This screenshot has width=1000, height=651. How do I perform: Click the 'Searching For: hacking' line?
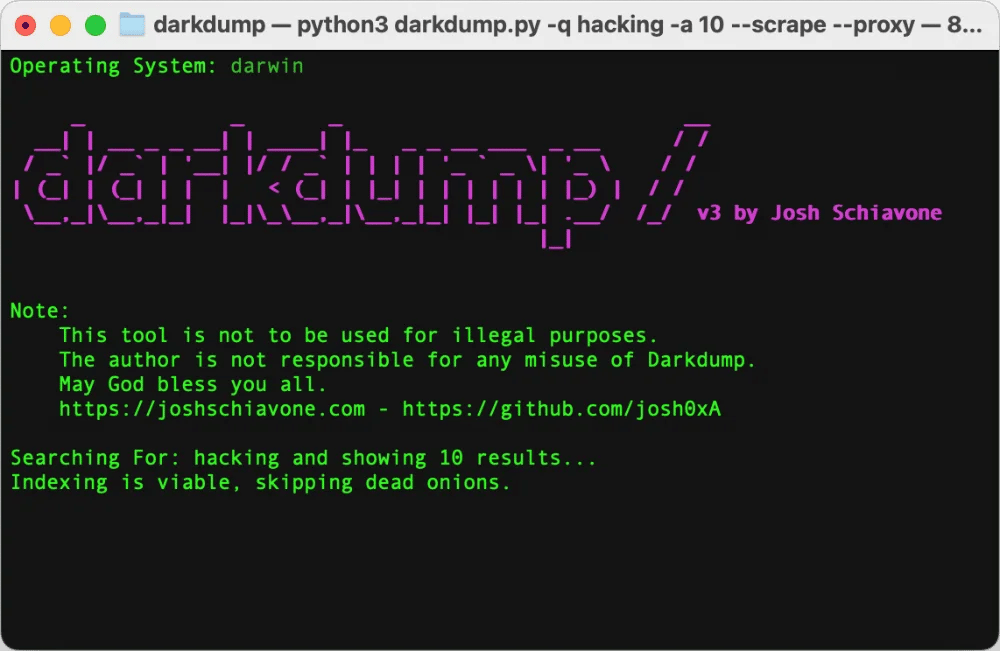coord(304,458)
